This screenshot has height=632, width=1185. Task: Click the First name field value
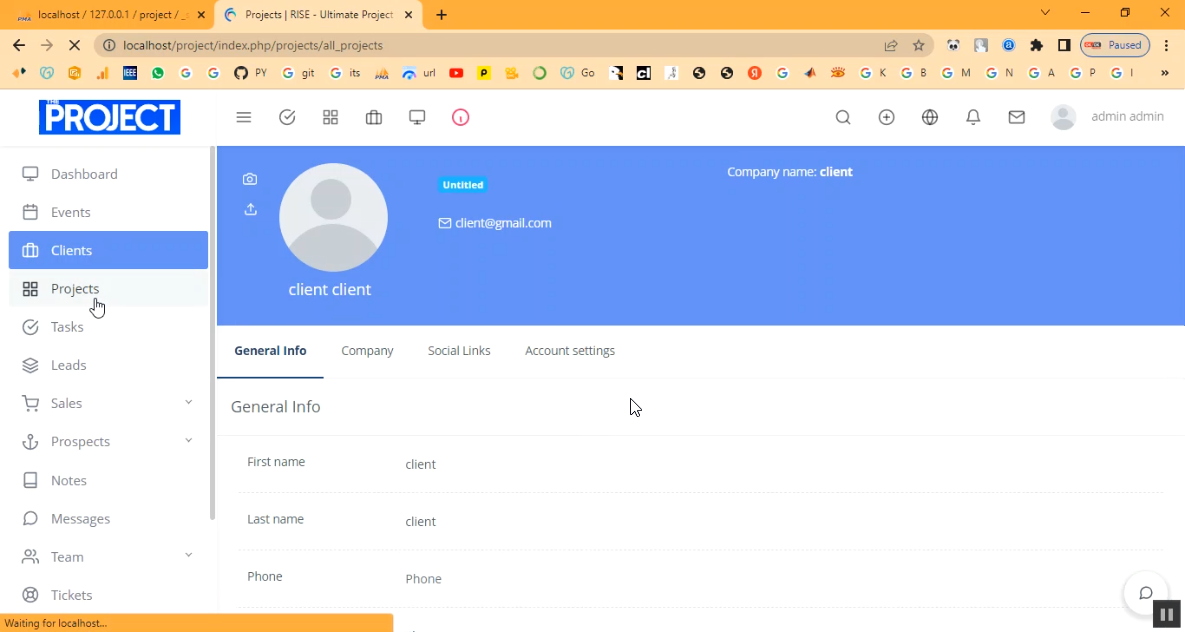[x=420, y=464]
